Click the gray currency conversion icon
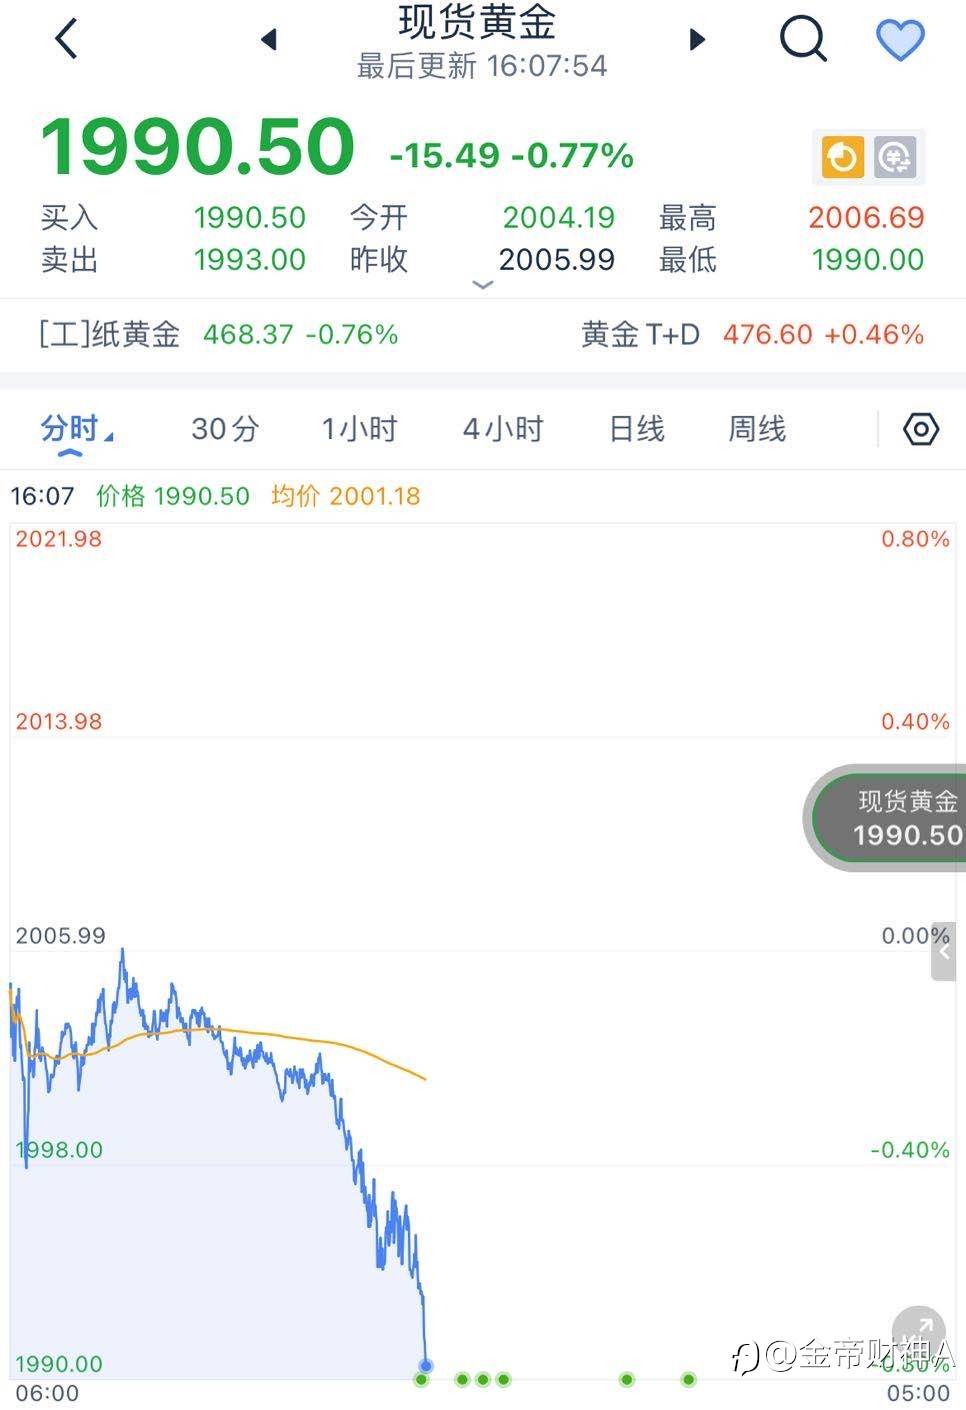Screen dimensions: 966x1410 pyautogui.click(x=895, y=157)
